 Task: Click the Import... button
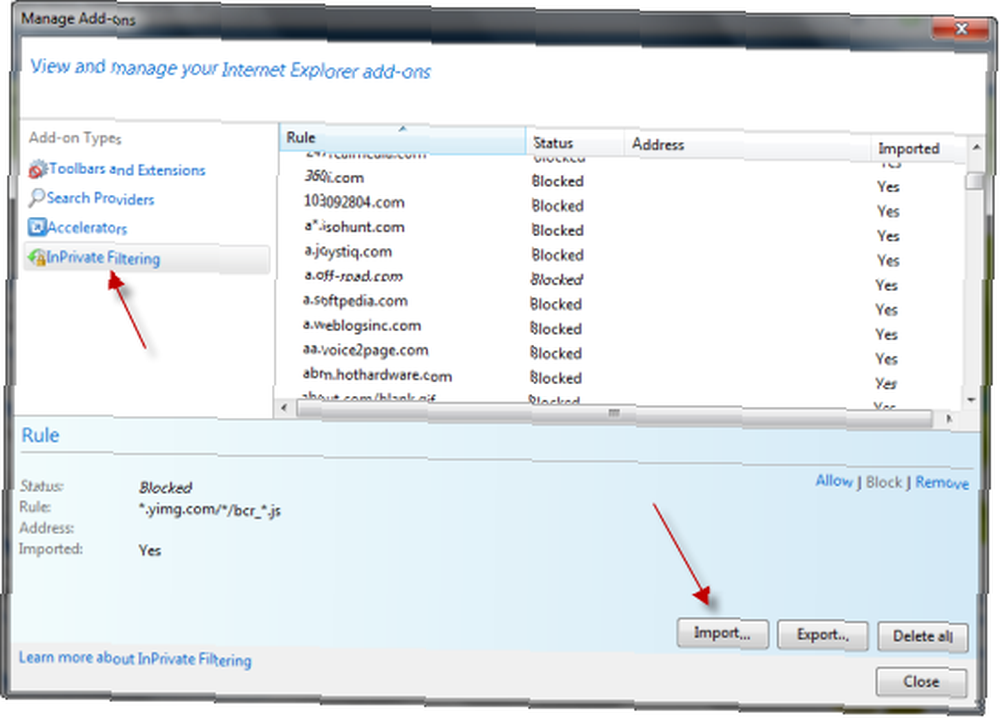[x=722, y=633]
